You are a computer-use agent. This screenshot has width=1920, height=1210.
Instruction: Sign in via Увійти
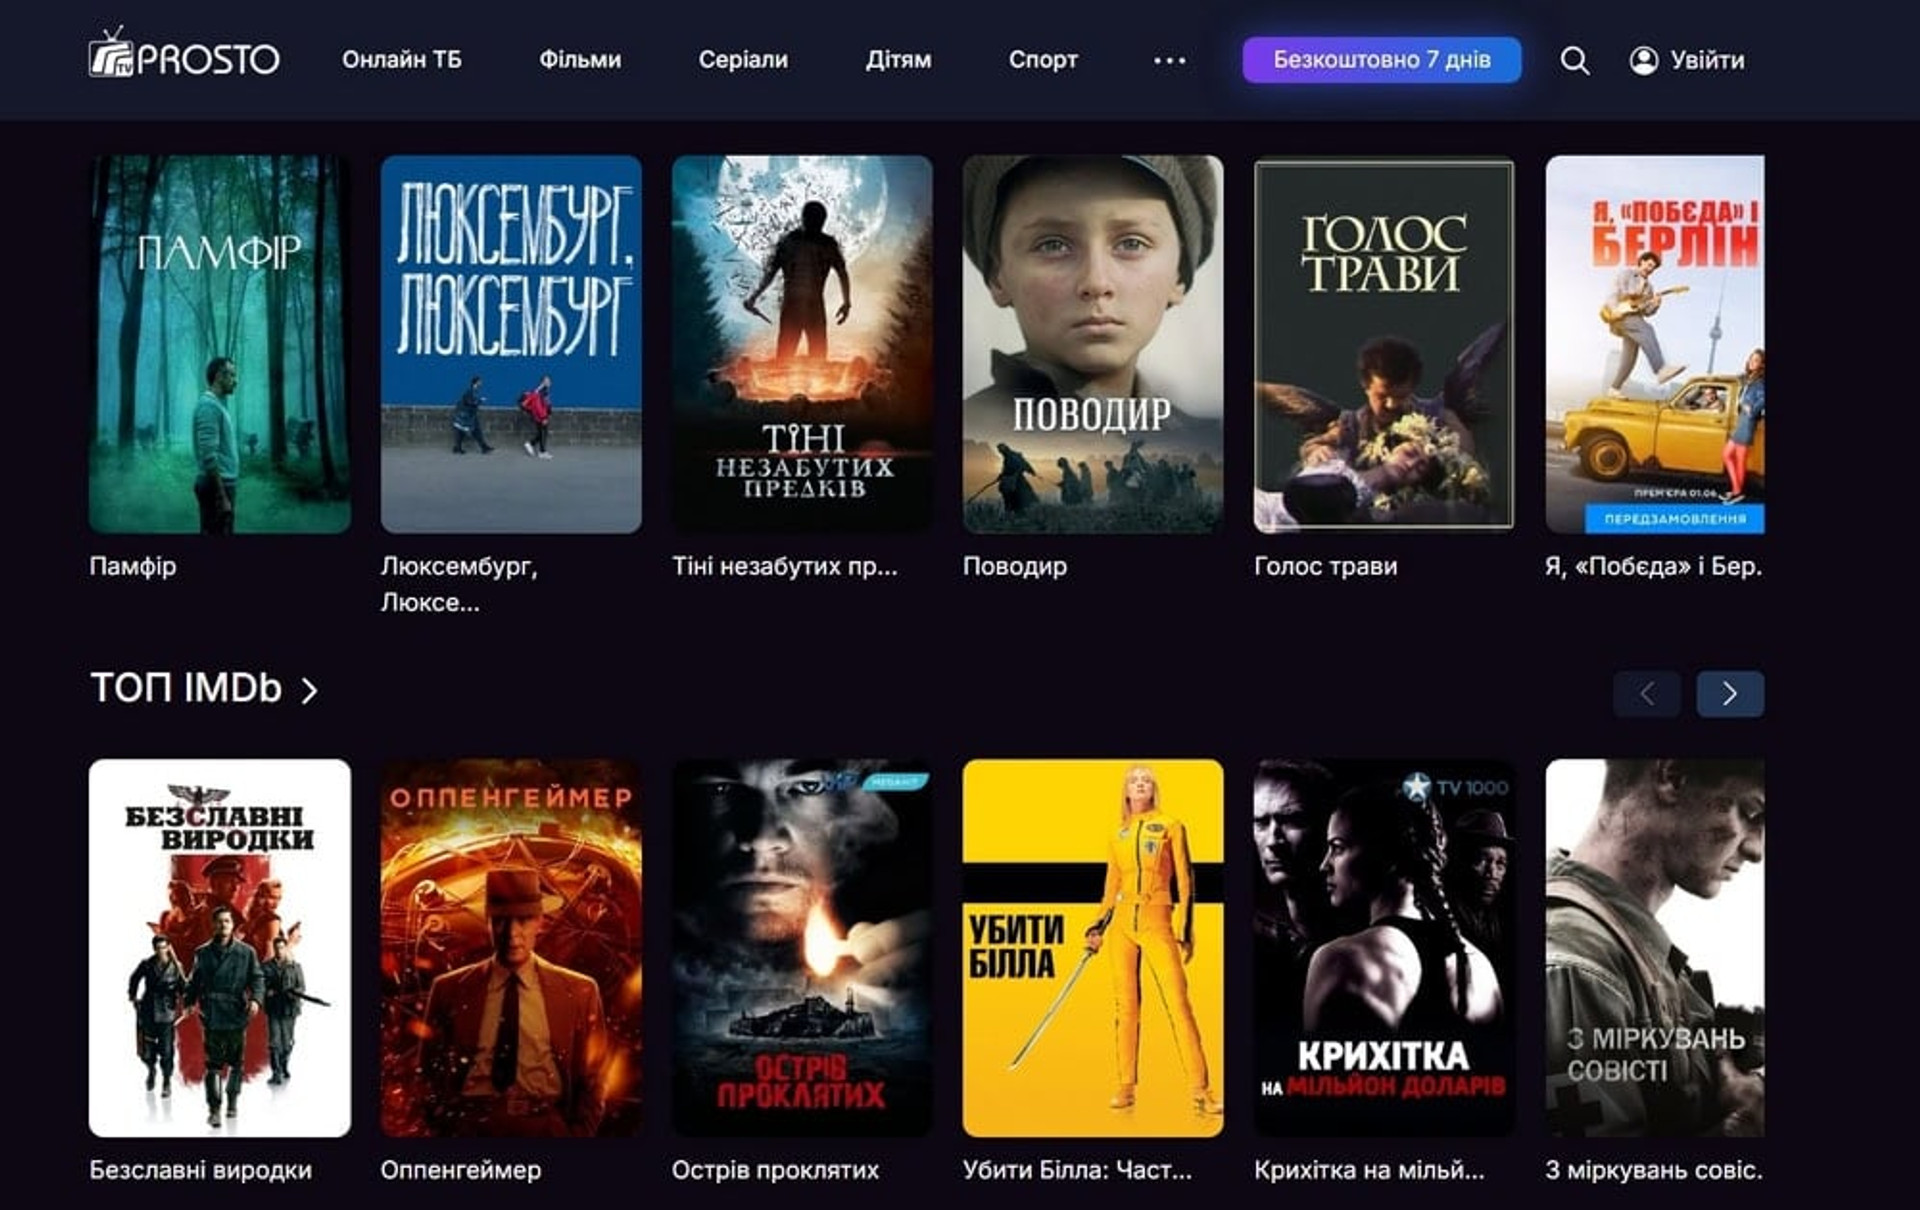pyautogui.click(x=1707, y=60)
